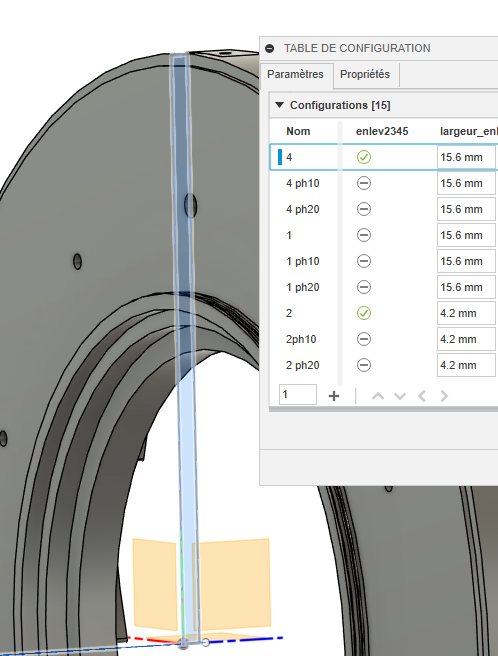Image resolution: width=498 pixels, height=656 pixels.
Task: Edit largeur value for row 1 ph10
Action: click(x=467, y=261)
